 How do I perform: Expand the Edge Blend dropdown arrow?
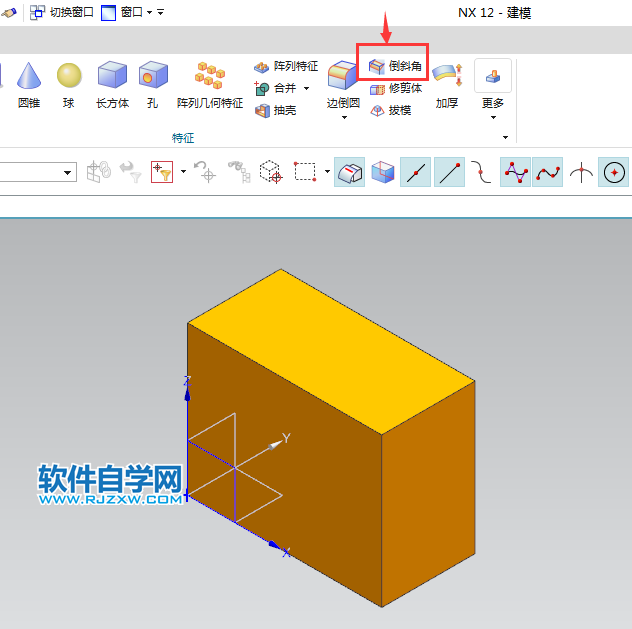pyautogui.click(x=344, y=117)
